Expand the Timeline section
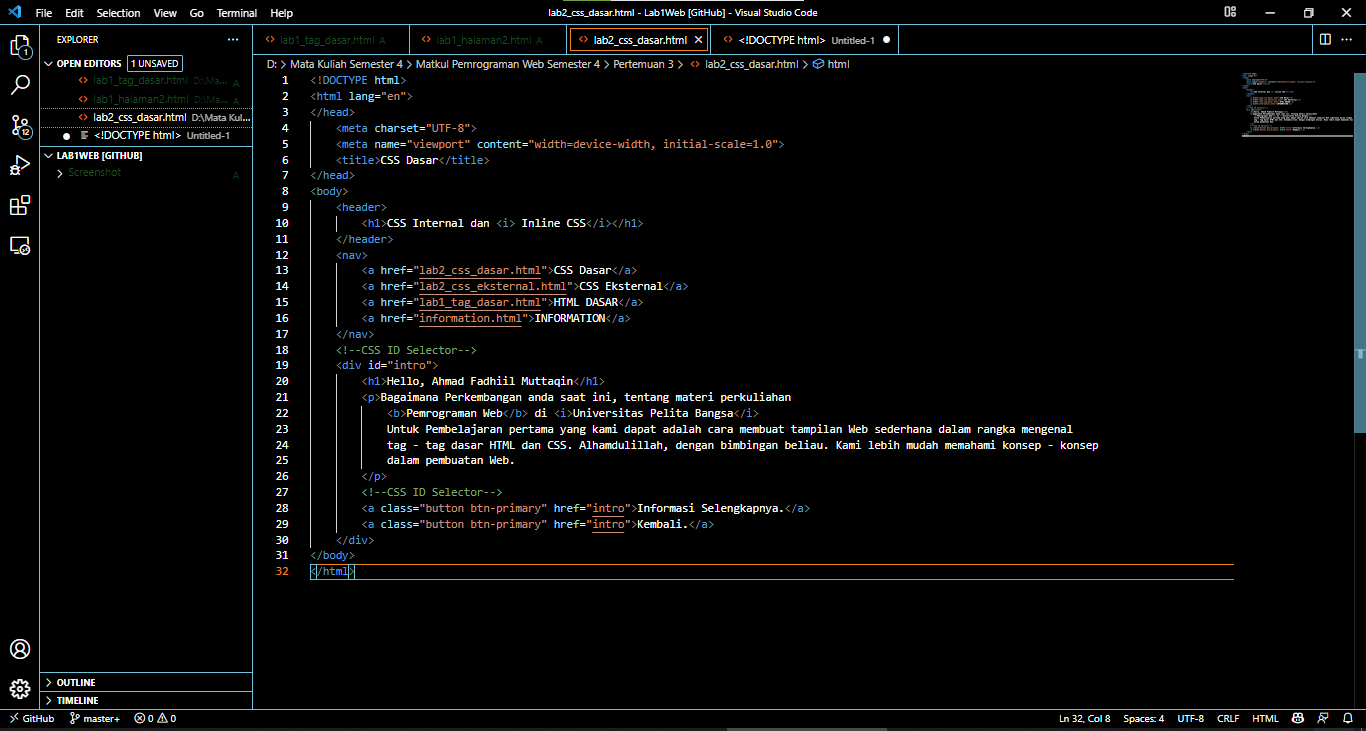Image resolution: width=1366 pixels, height=731 pixels. [78, 700]
